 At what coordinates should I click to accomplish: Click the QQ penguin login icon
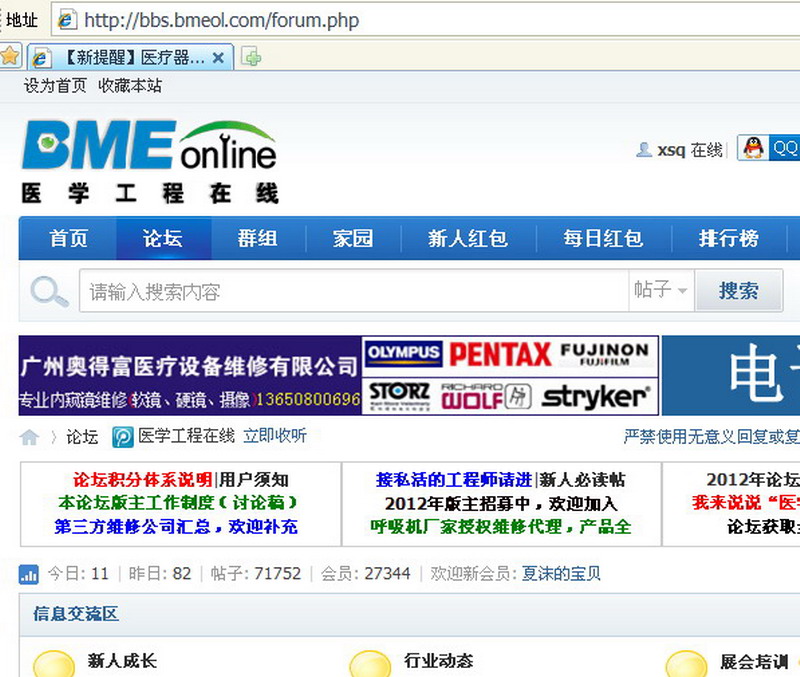[x=754, y=149]
